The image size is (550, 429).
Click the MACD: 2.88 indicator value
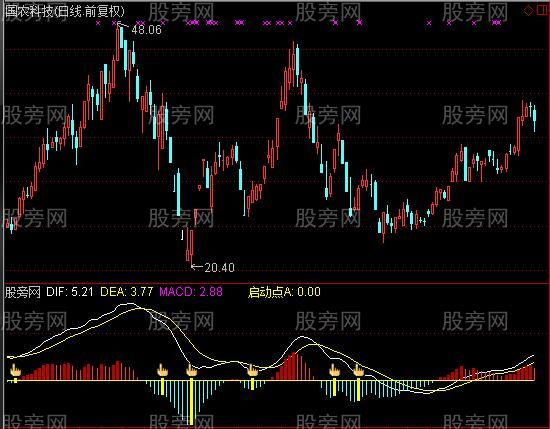[x=191, y=292]
